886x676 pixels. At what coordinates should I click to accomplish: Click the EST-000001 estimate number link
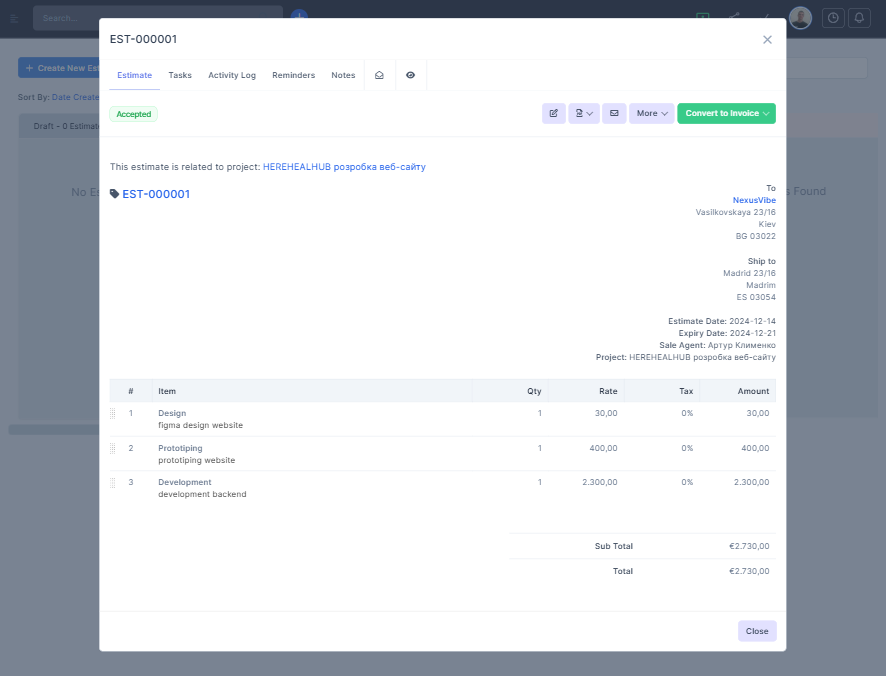[156, 194]
